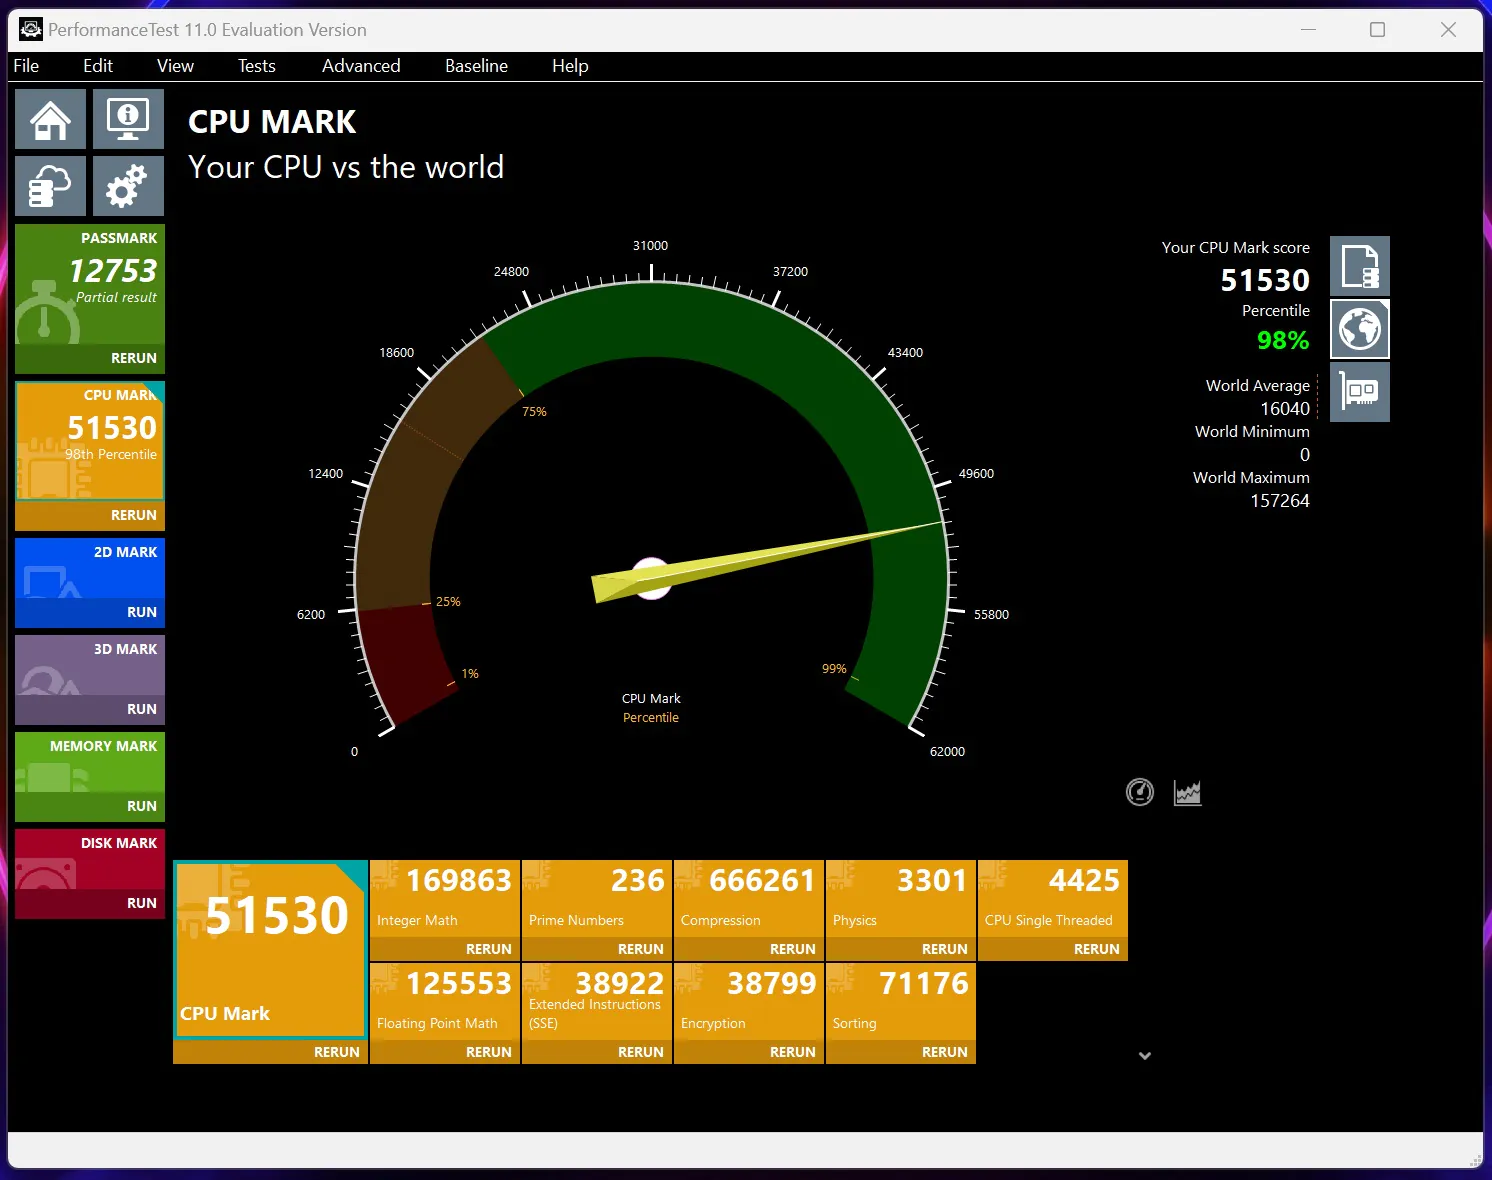Click the saved baseline document icon
Screen dimensions: 1492x1180
coord(1360,266)
